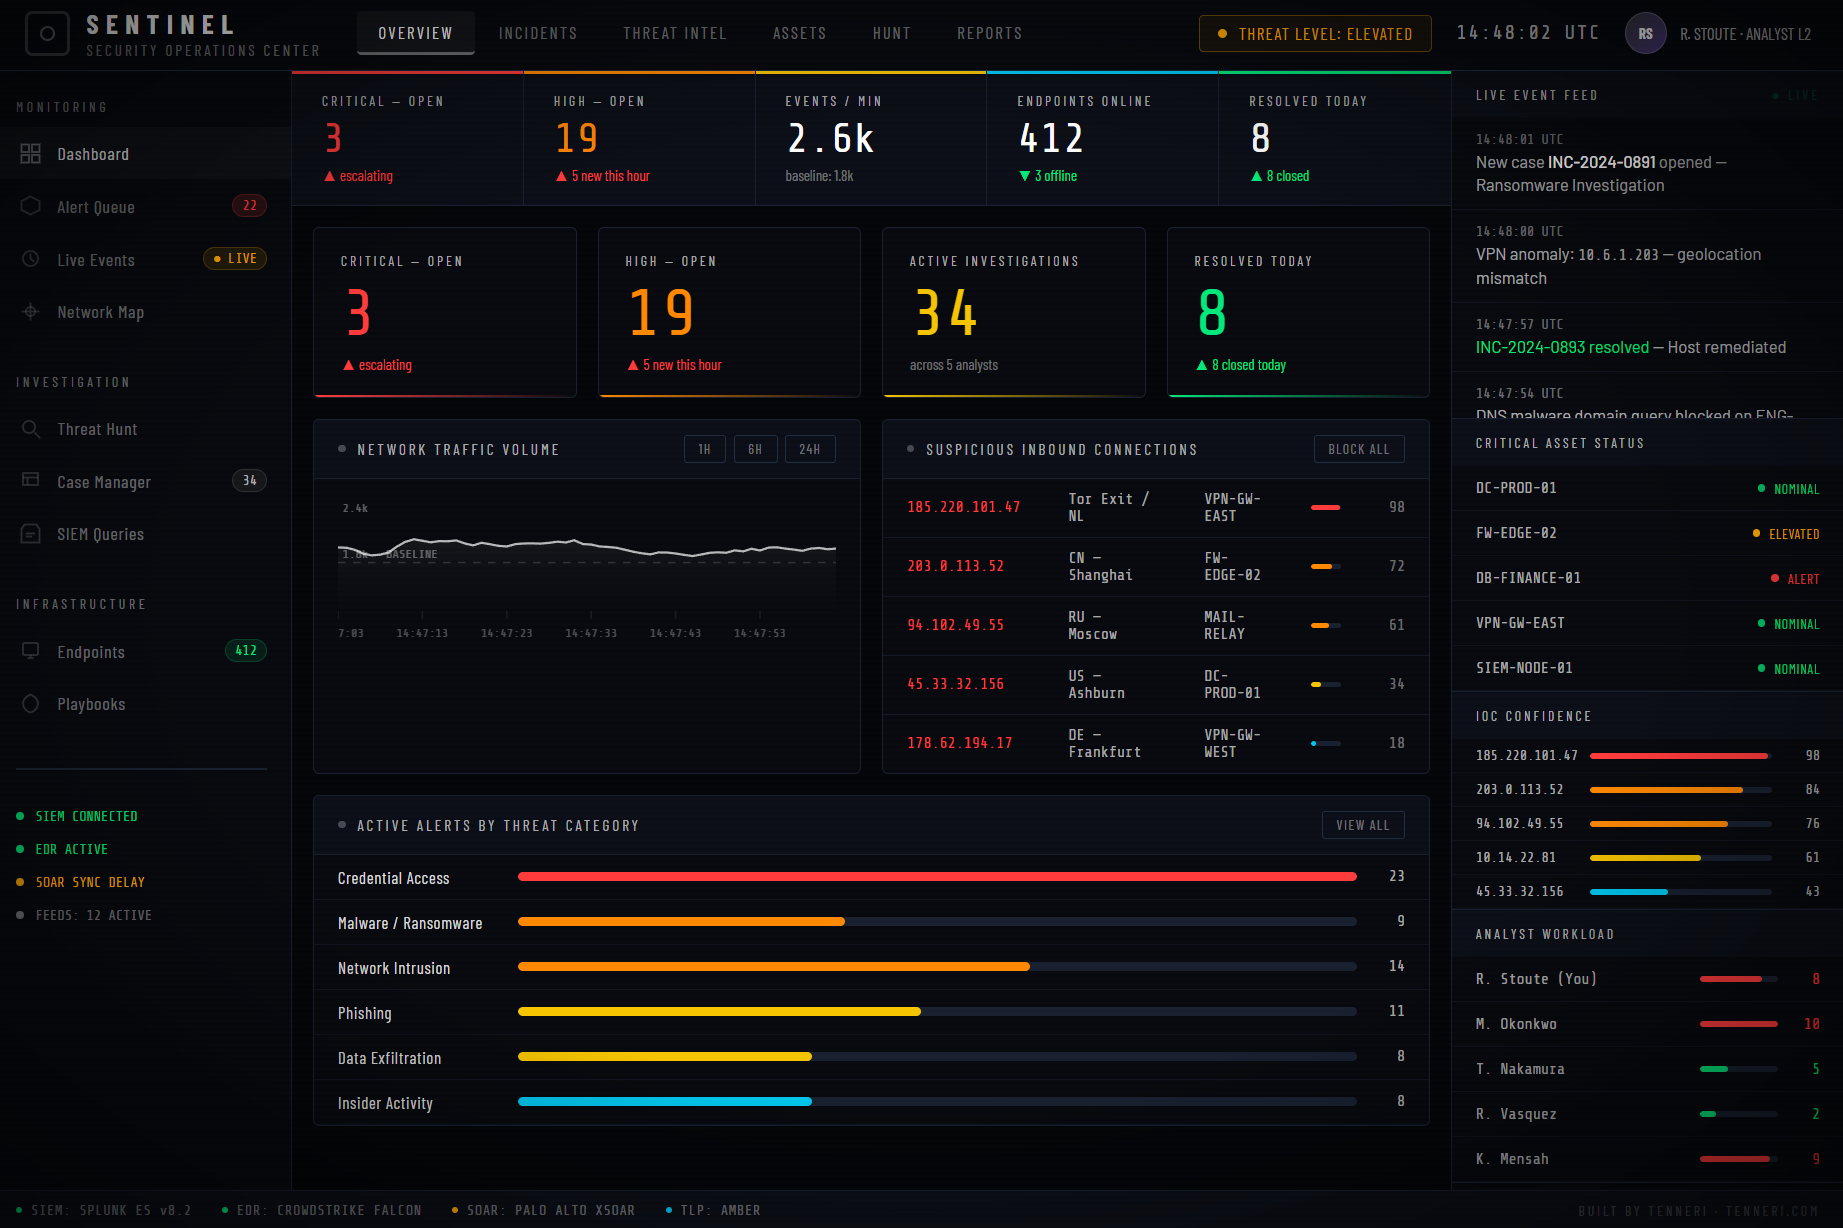Click the SIEM Queries icon
The height and width of the screenshot is (1228, 1843).
pos(31,534)
